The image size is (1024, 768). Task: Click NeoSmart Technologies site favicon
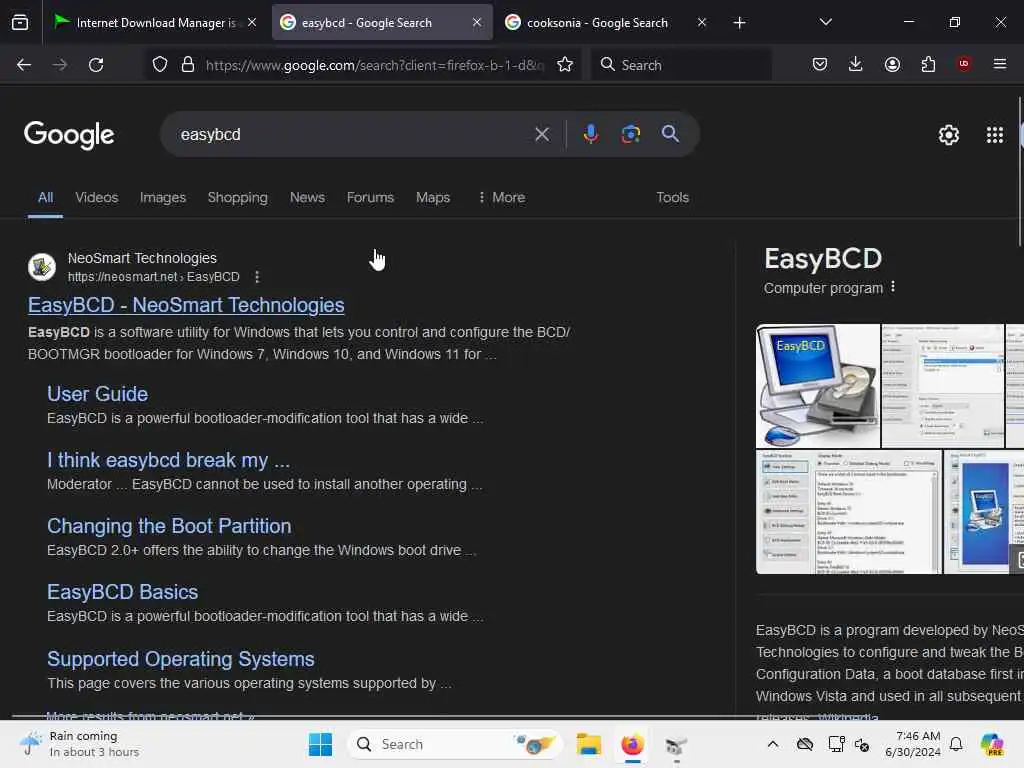[42, 267]
